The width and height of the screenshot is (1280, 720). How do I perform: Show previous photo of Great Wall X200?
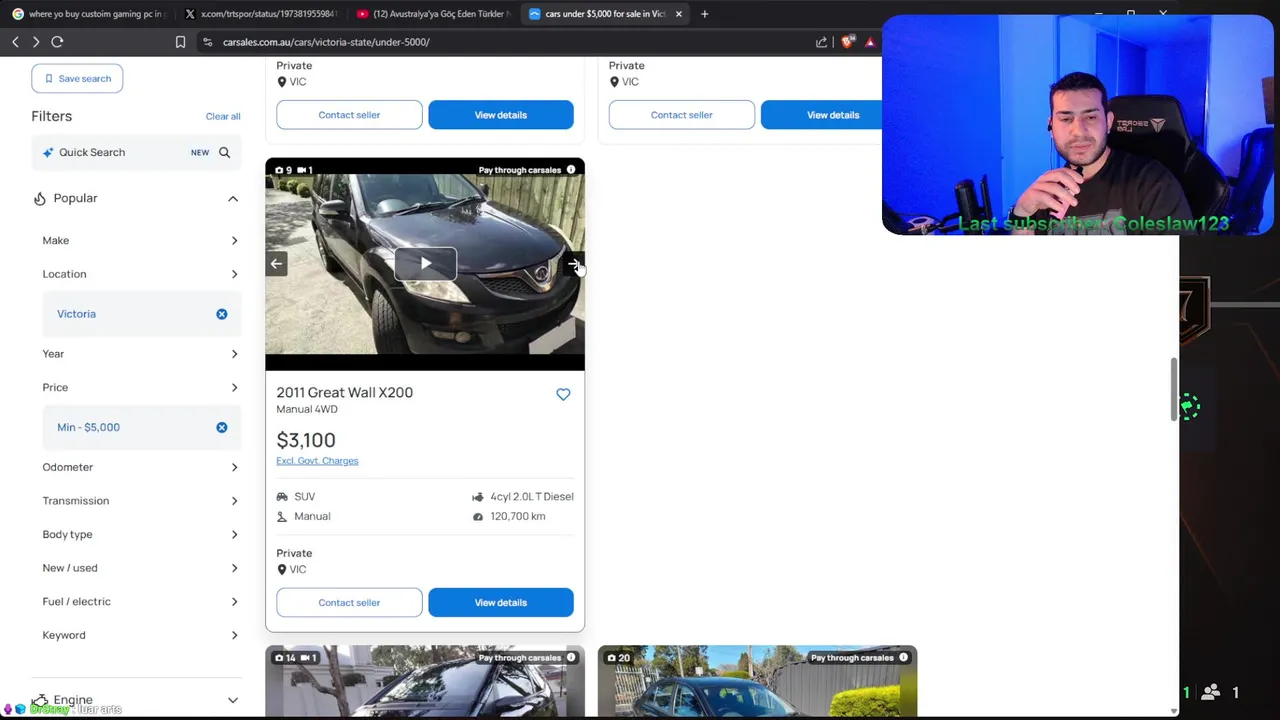click(x=277, y=264)
